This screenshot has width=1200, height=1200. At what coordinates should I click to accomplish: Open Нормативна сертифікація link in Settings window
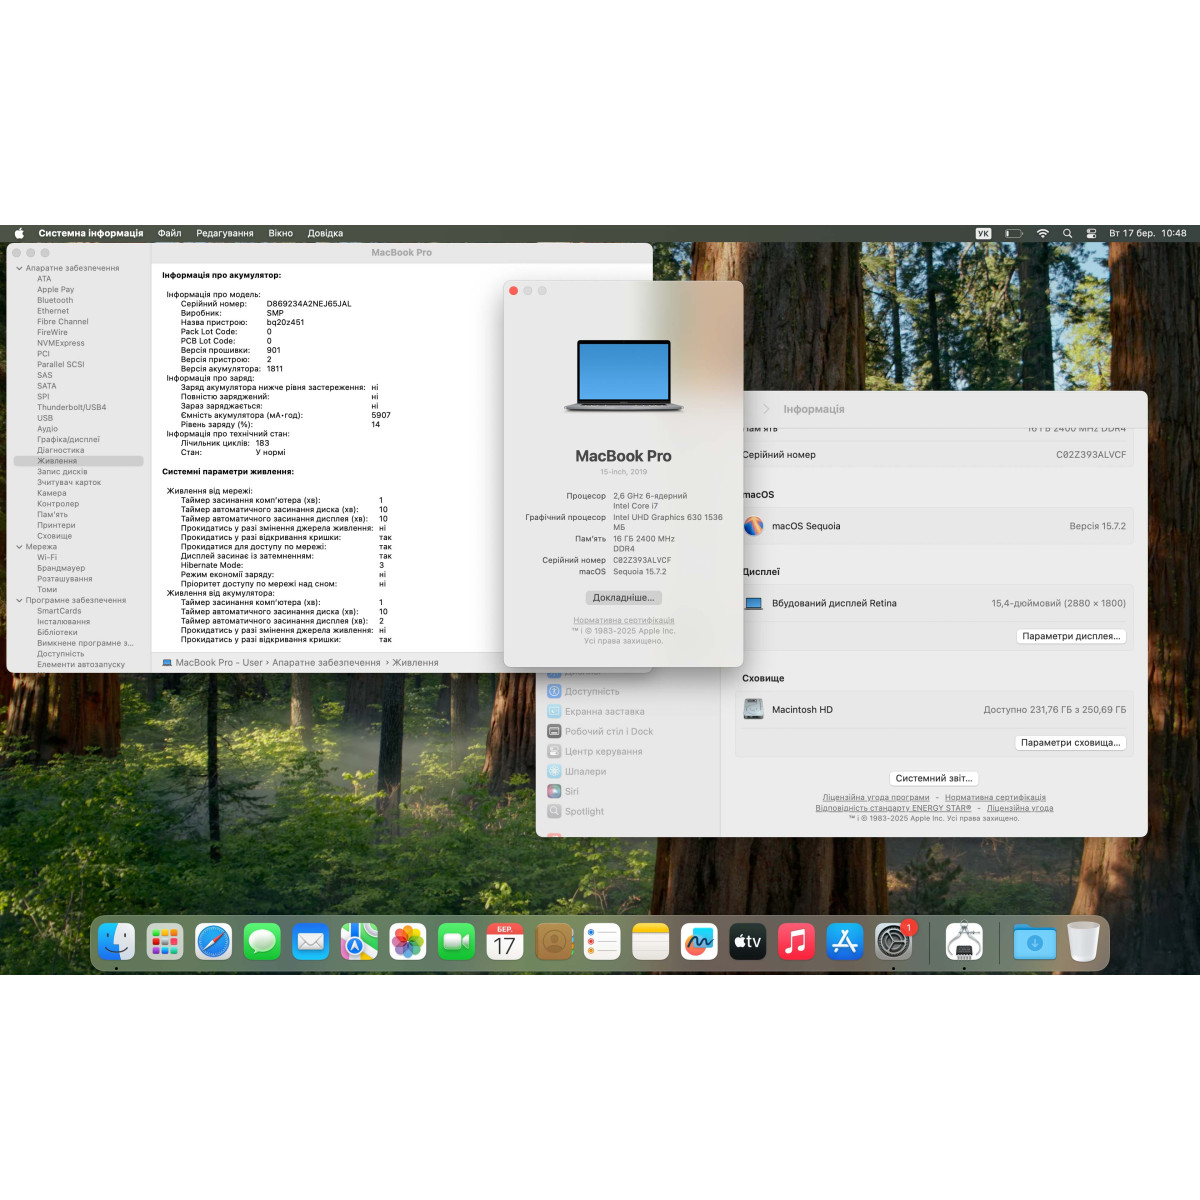point(995,798)
